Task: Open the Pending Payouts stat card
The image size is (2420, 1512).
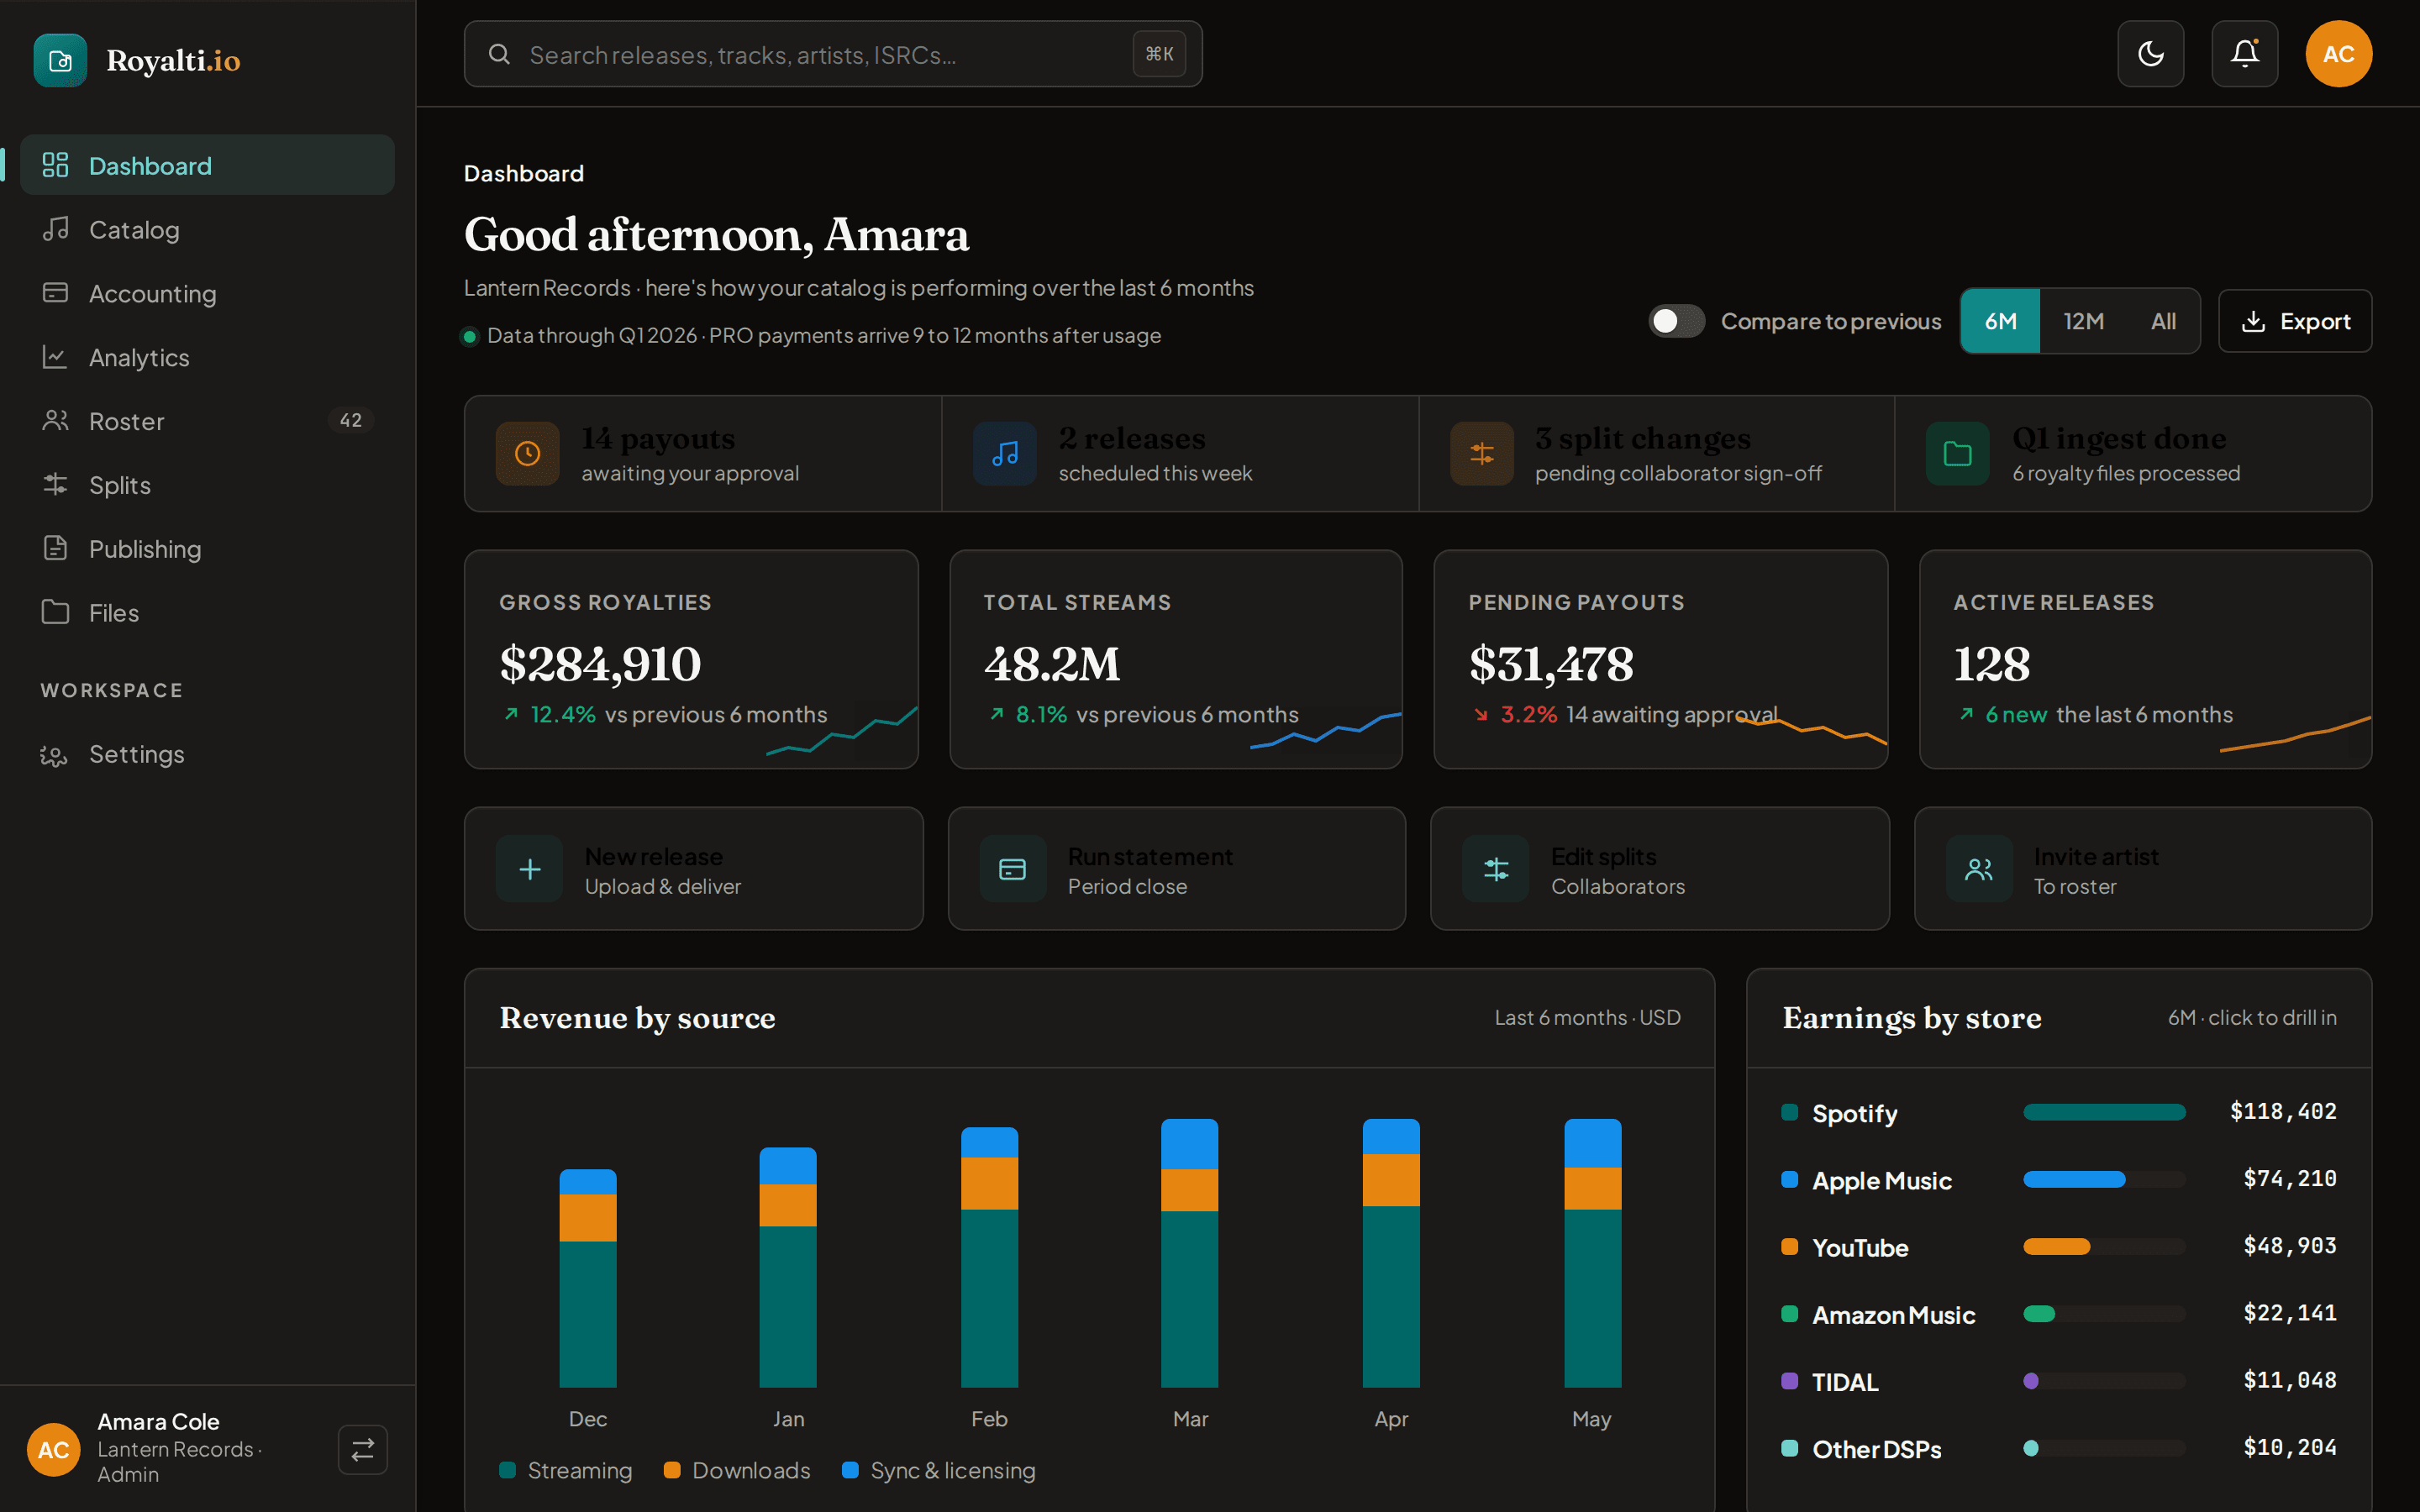Action: pyautogui.click(x=1661, y=659)
